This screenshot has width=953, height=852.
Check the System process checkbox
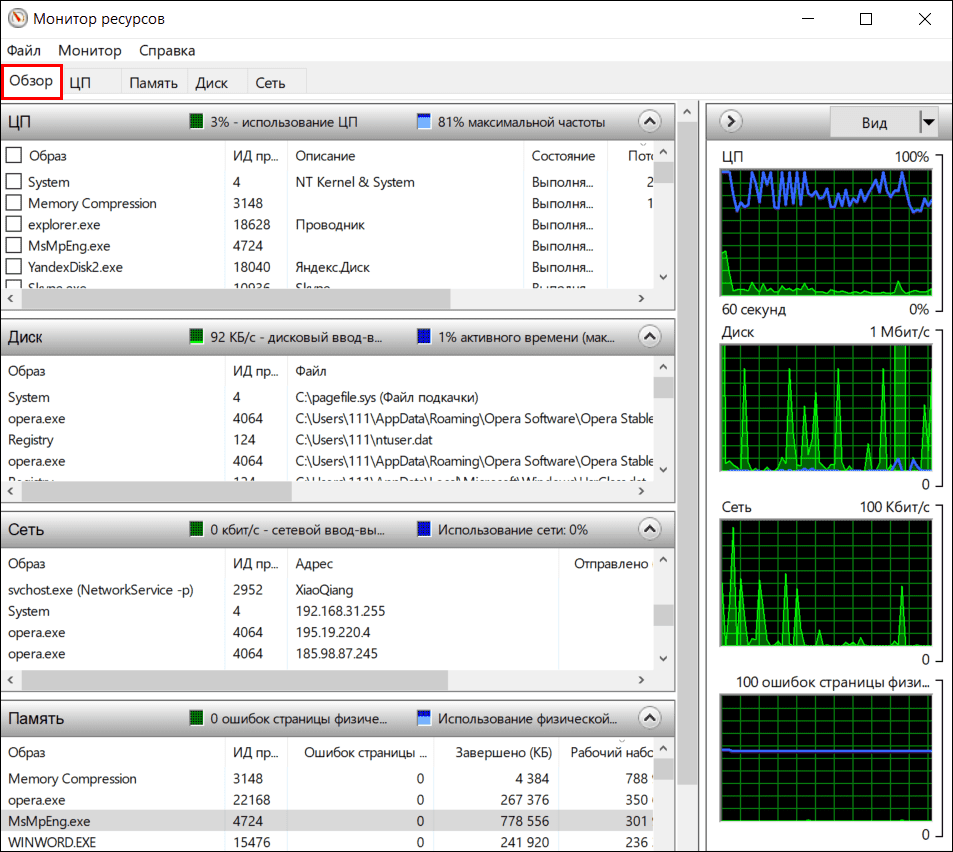point(14,182)
